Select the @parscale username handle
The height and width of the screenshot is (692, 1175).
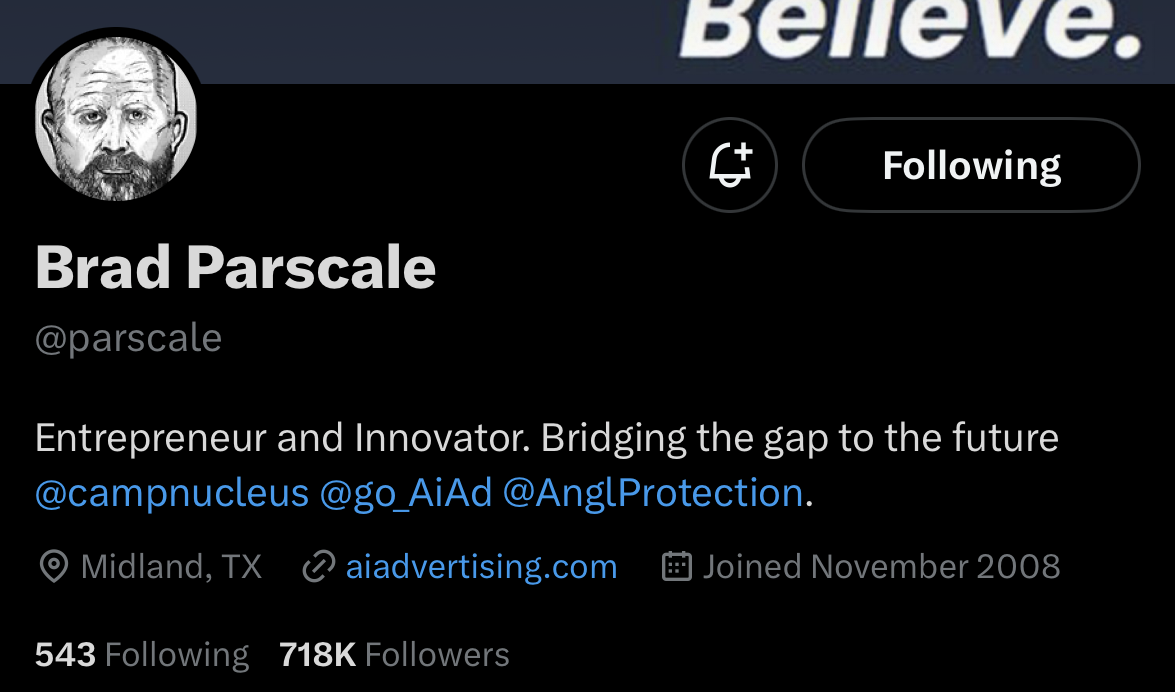pyautogui.click(x=129, y=338)
